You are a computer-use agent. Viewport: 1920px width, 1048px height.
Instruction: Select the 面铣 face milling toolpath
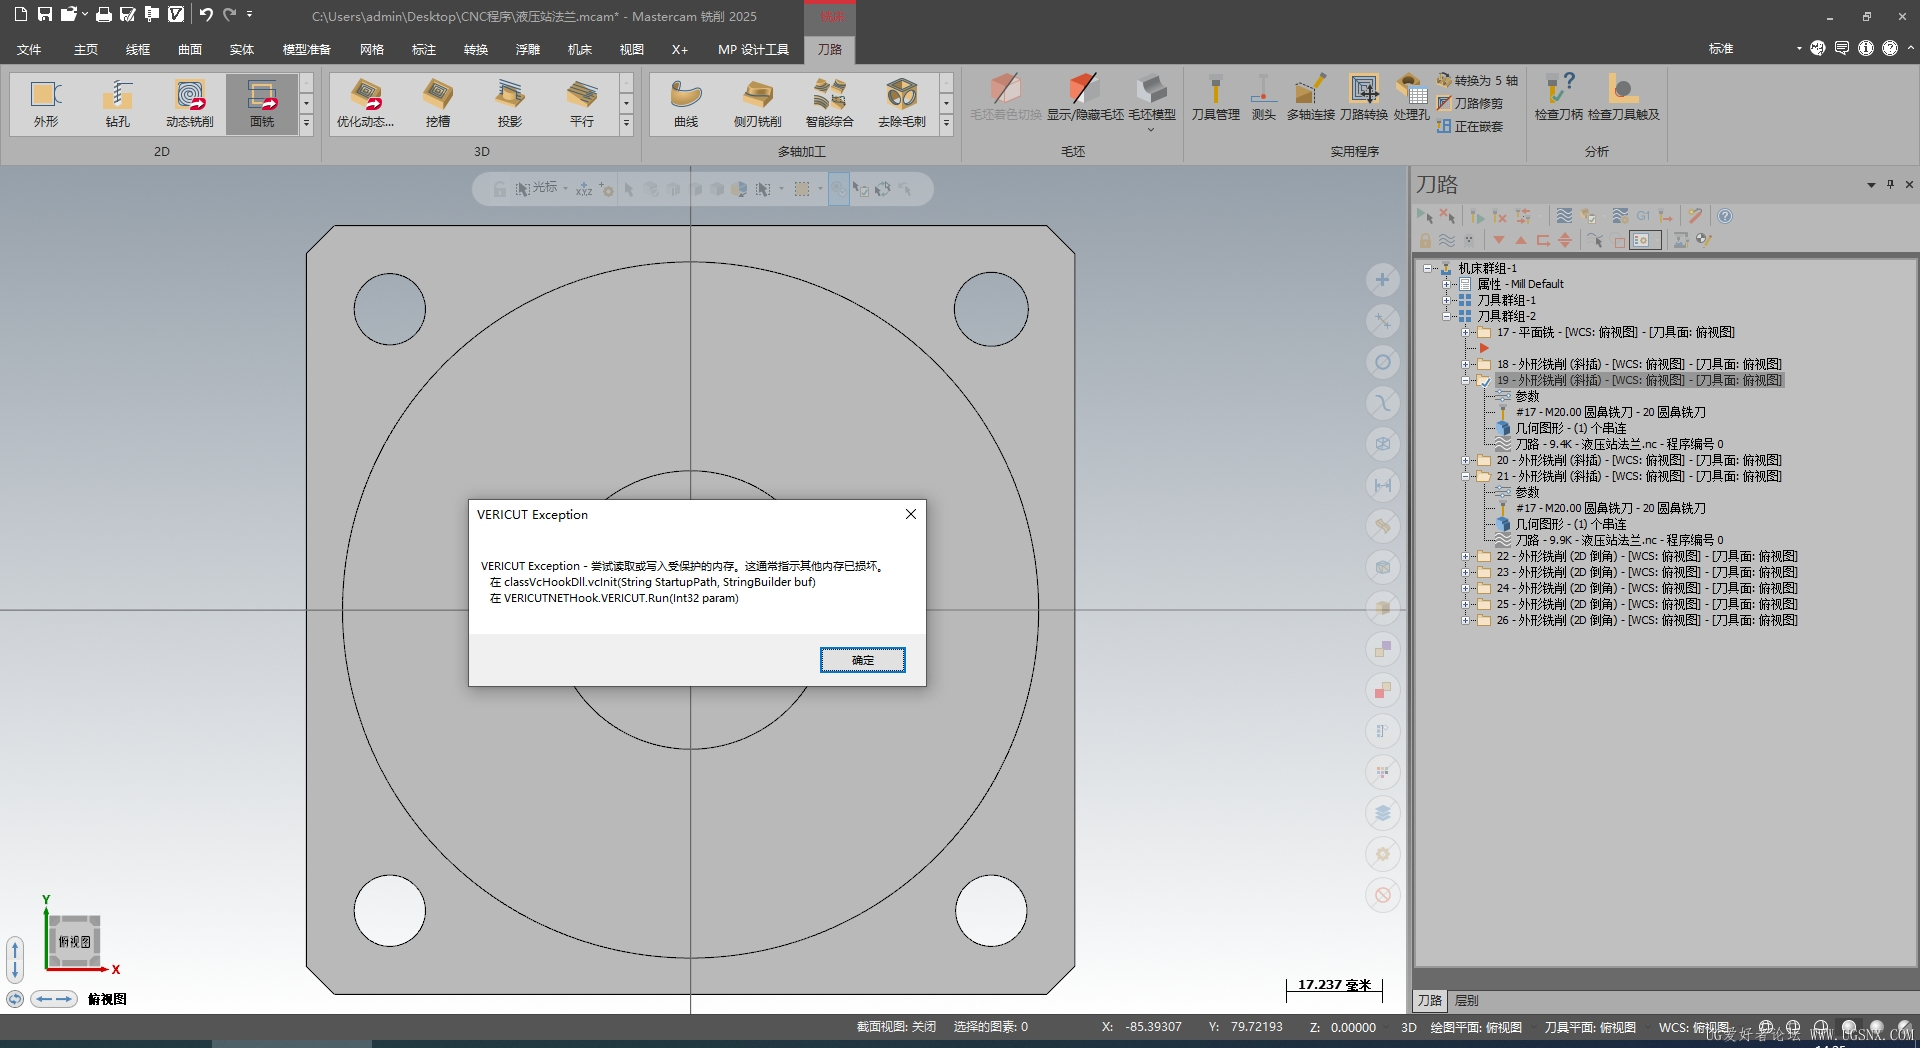pyautogui.click(x=262, y=104)
